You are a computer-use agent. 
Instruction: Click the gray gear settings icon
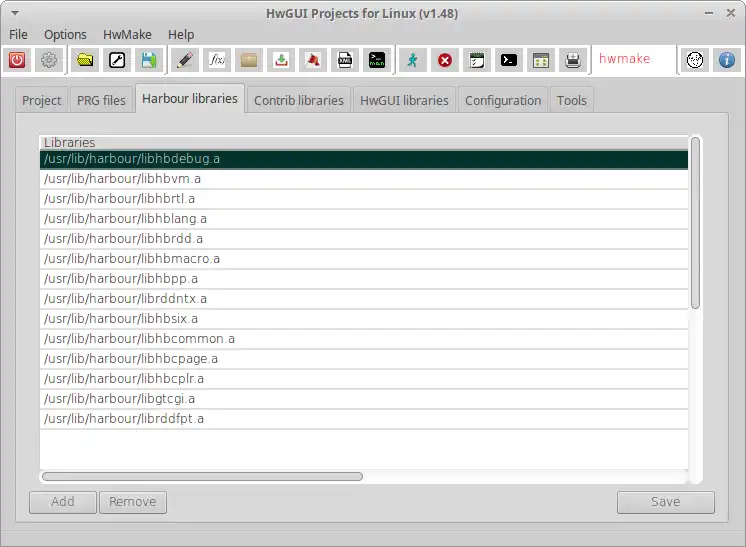pyautogui.click(x=49, y=60)
